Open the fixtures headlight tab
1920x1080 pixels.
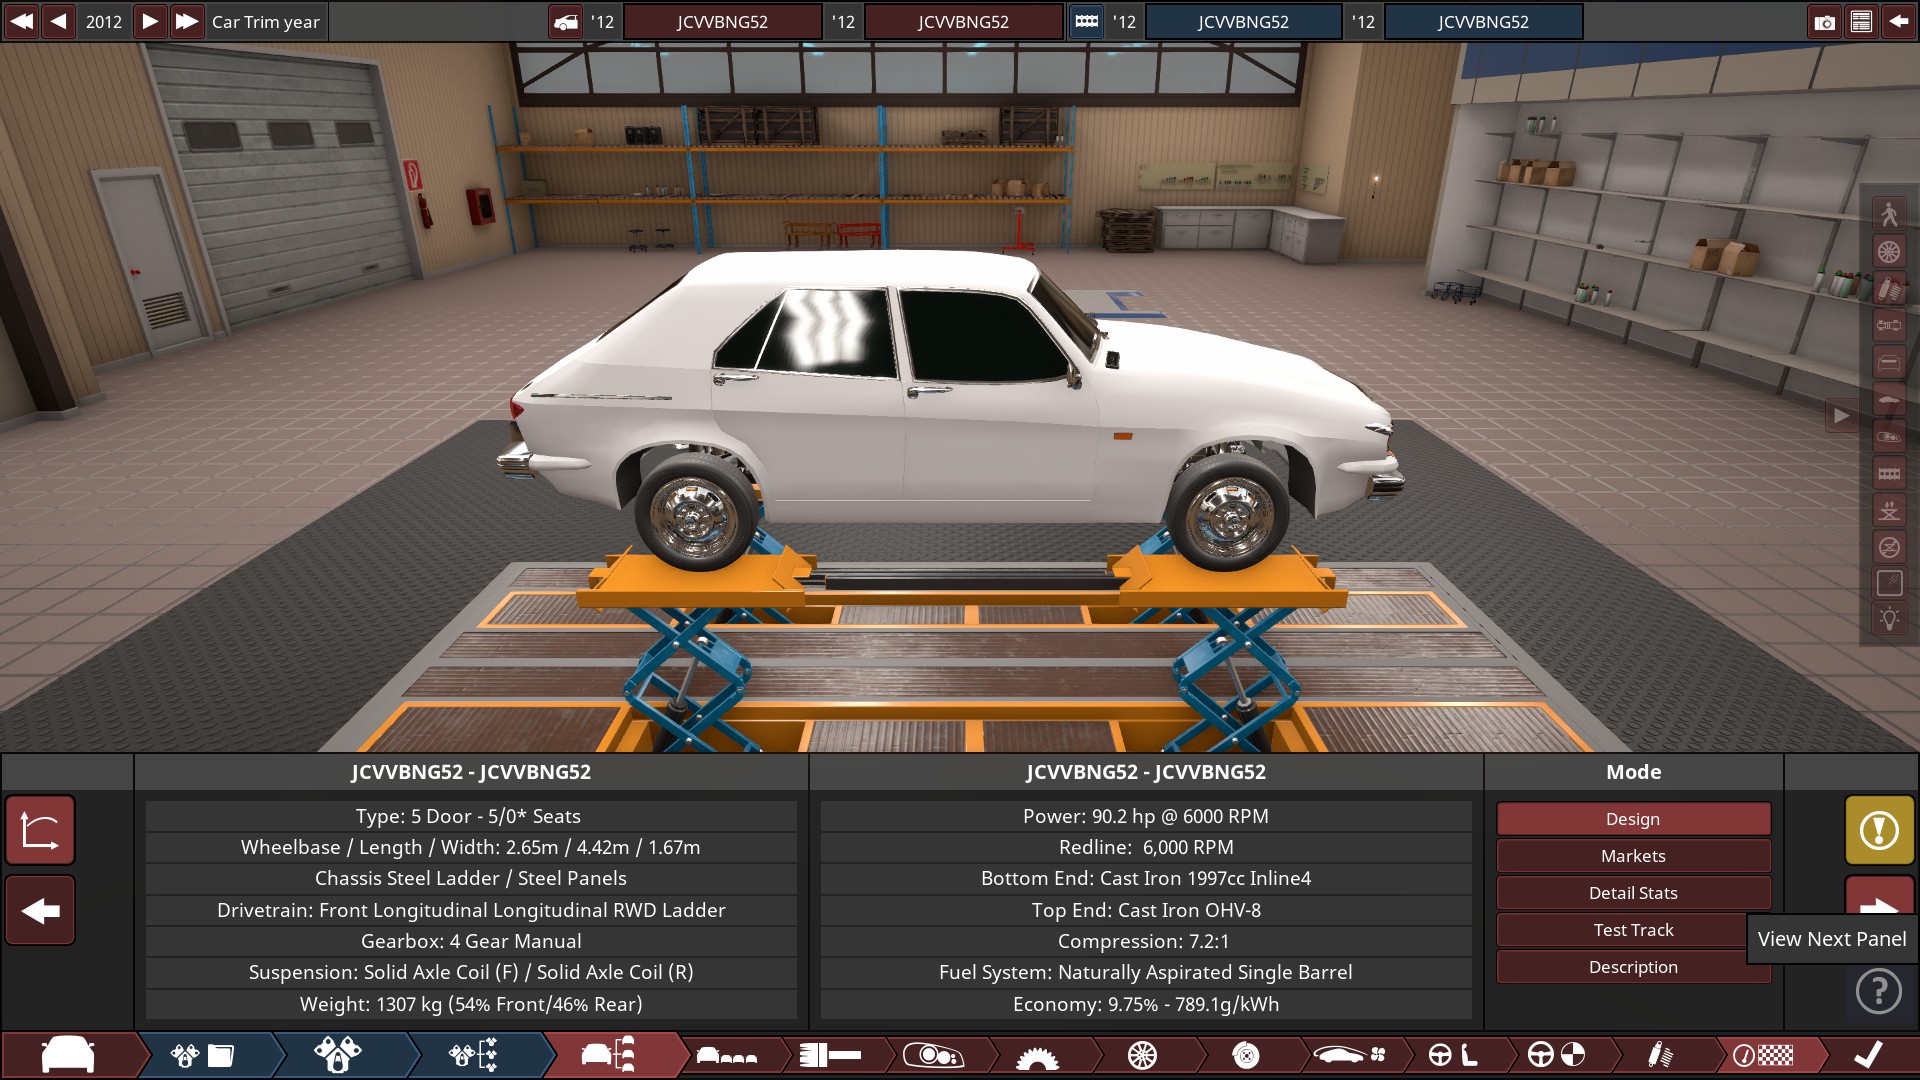click(x=932, y=1055)
